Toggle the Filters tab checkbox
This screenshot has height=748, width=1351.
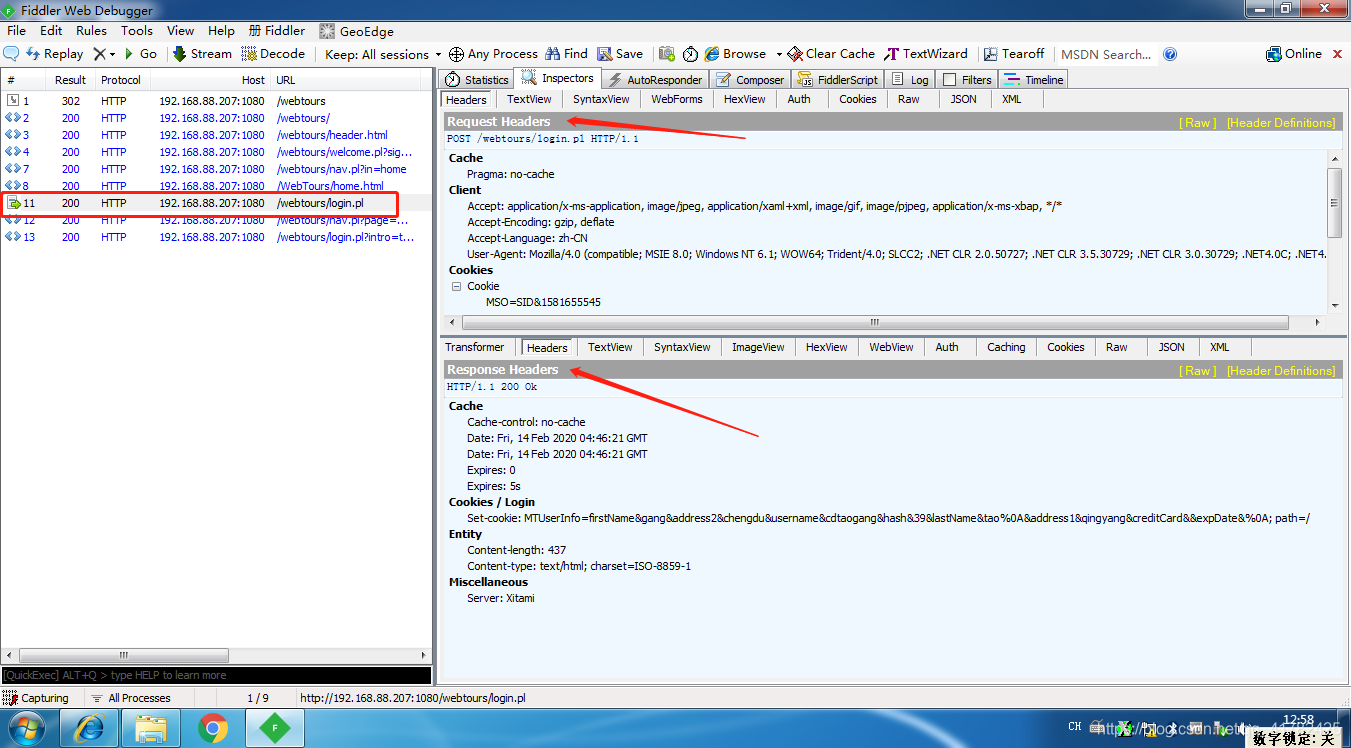[950, 80]
